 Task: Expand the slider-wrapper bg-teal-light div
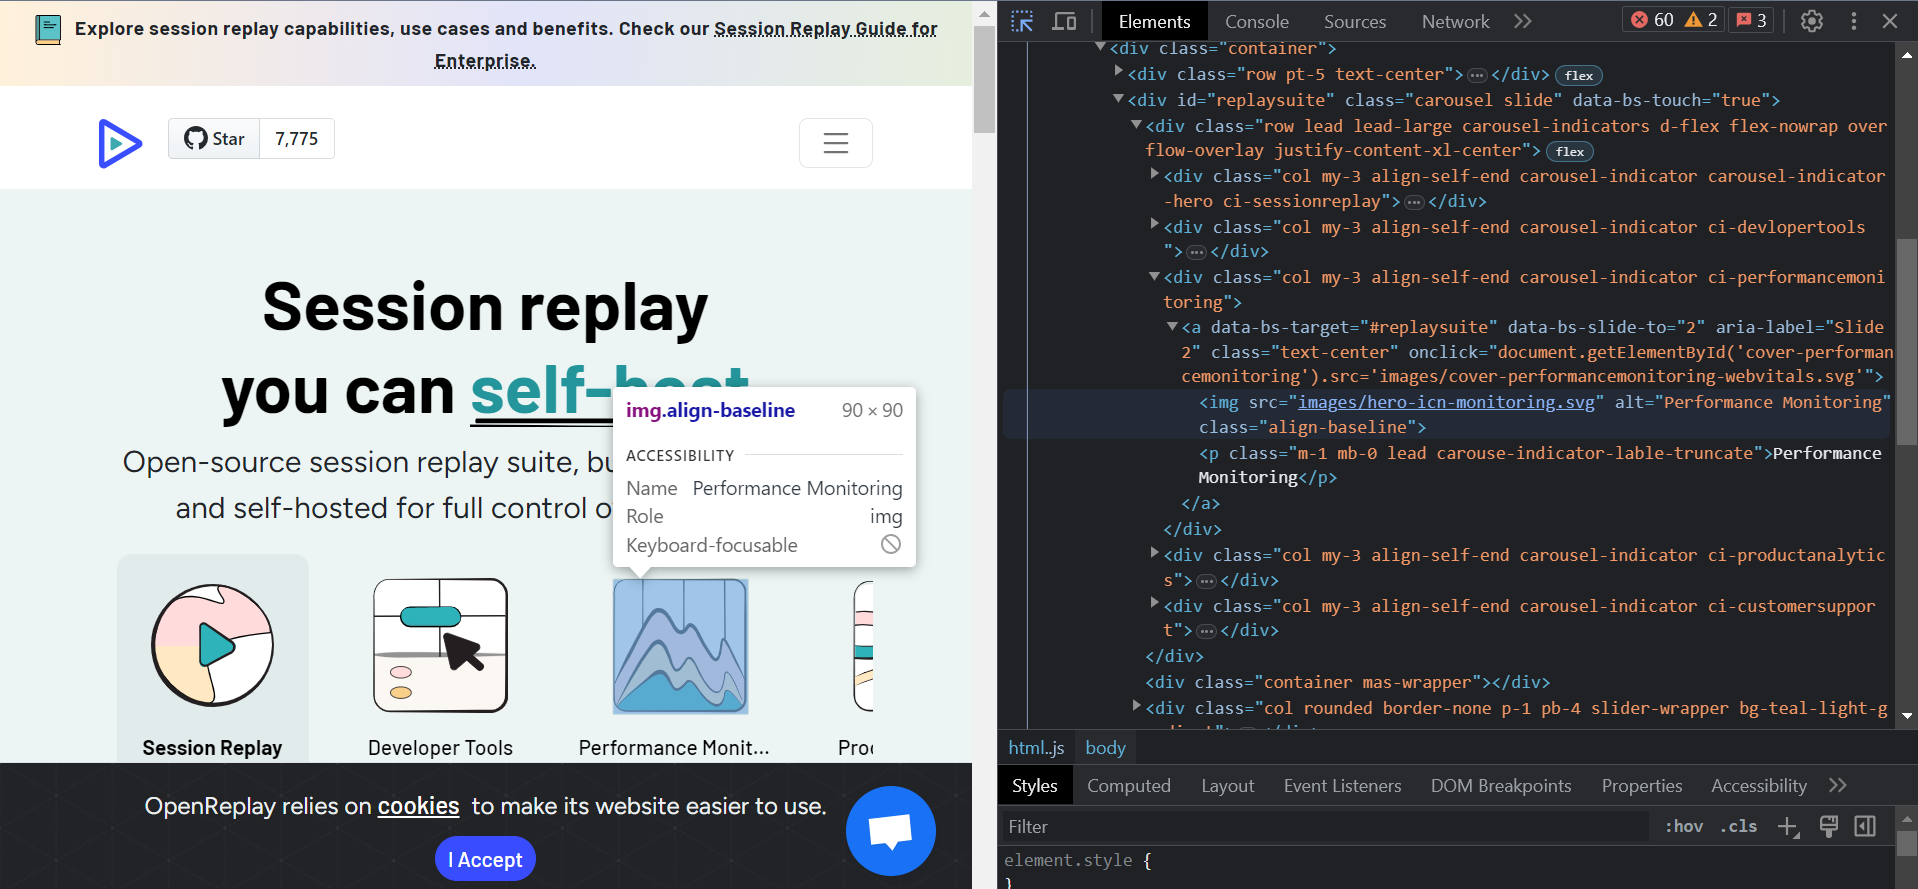(1137, 706)
